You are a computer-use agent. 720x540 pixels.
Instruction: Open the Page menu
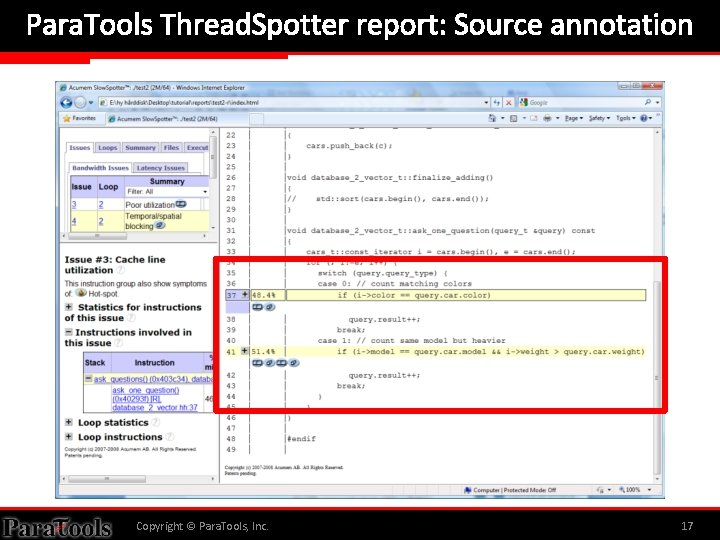point(573,118)
